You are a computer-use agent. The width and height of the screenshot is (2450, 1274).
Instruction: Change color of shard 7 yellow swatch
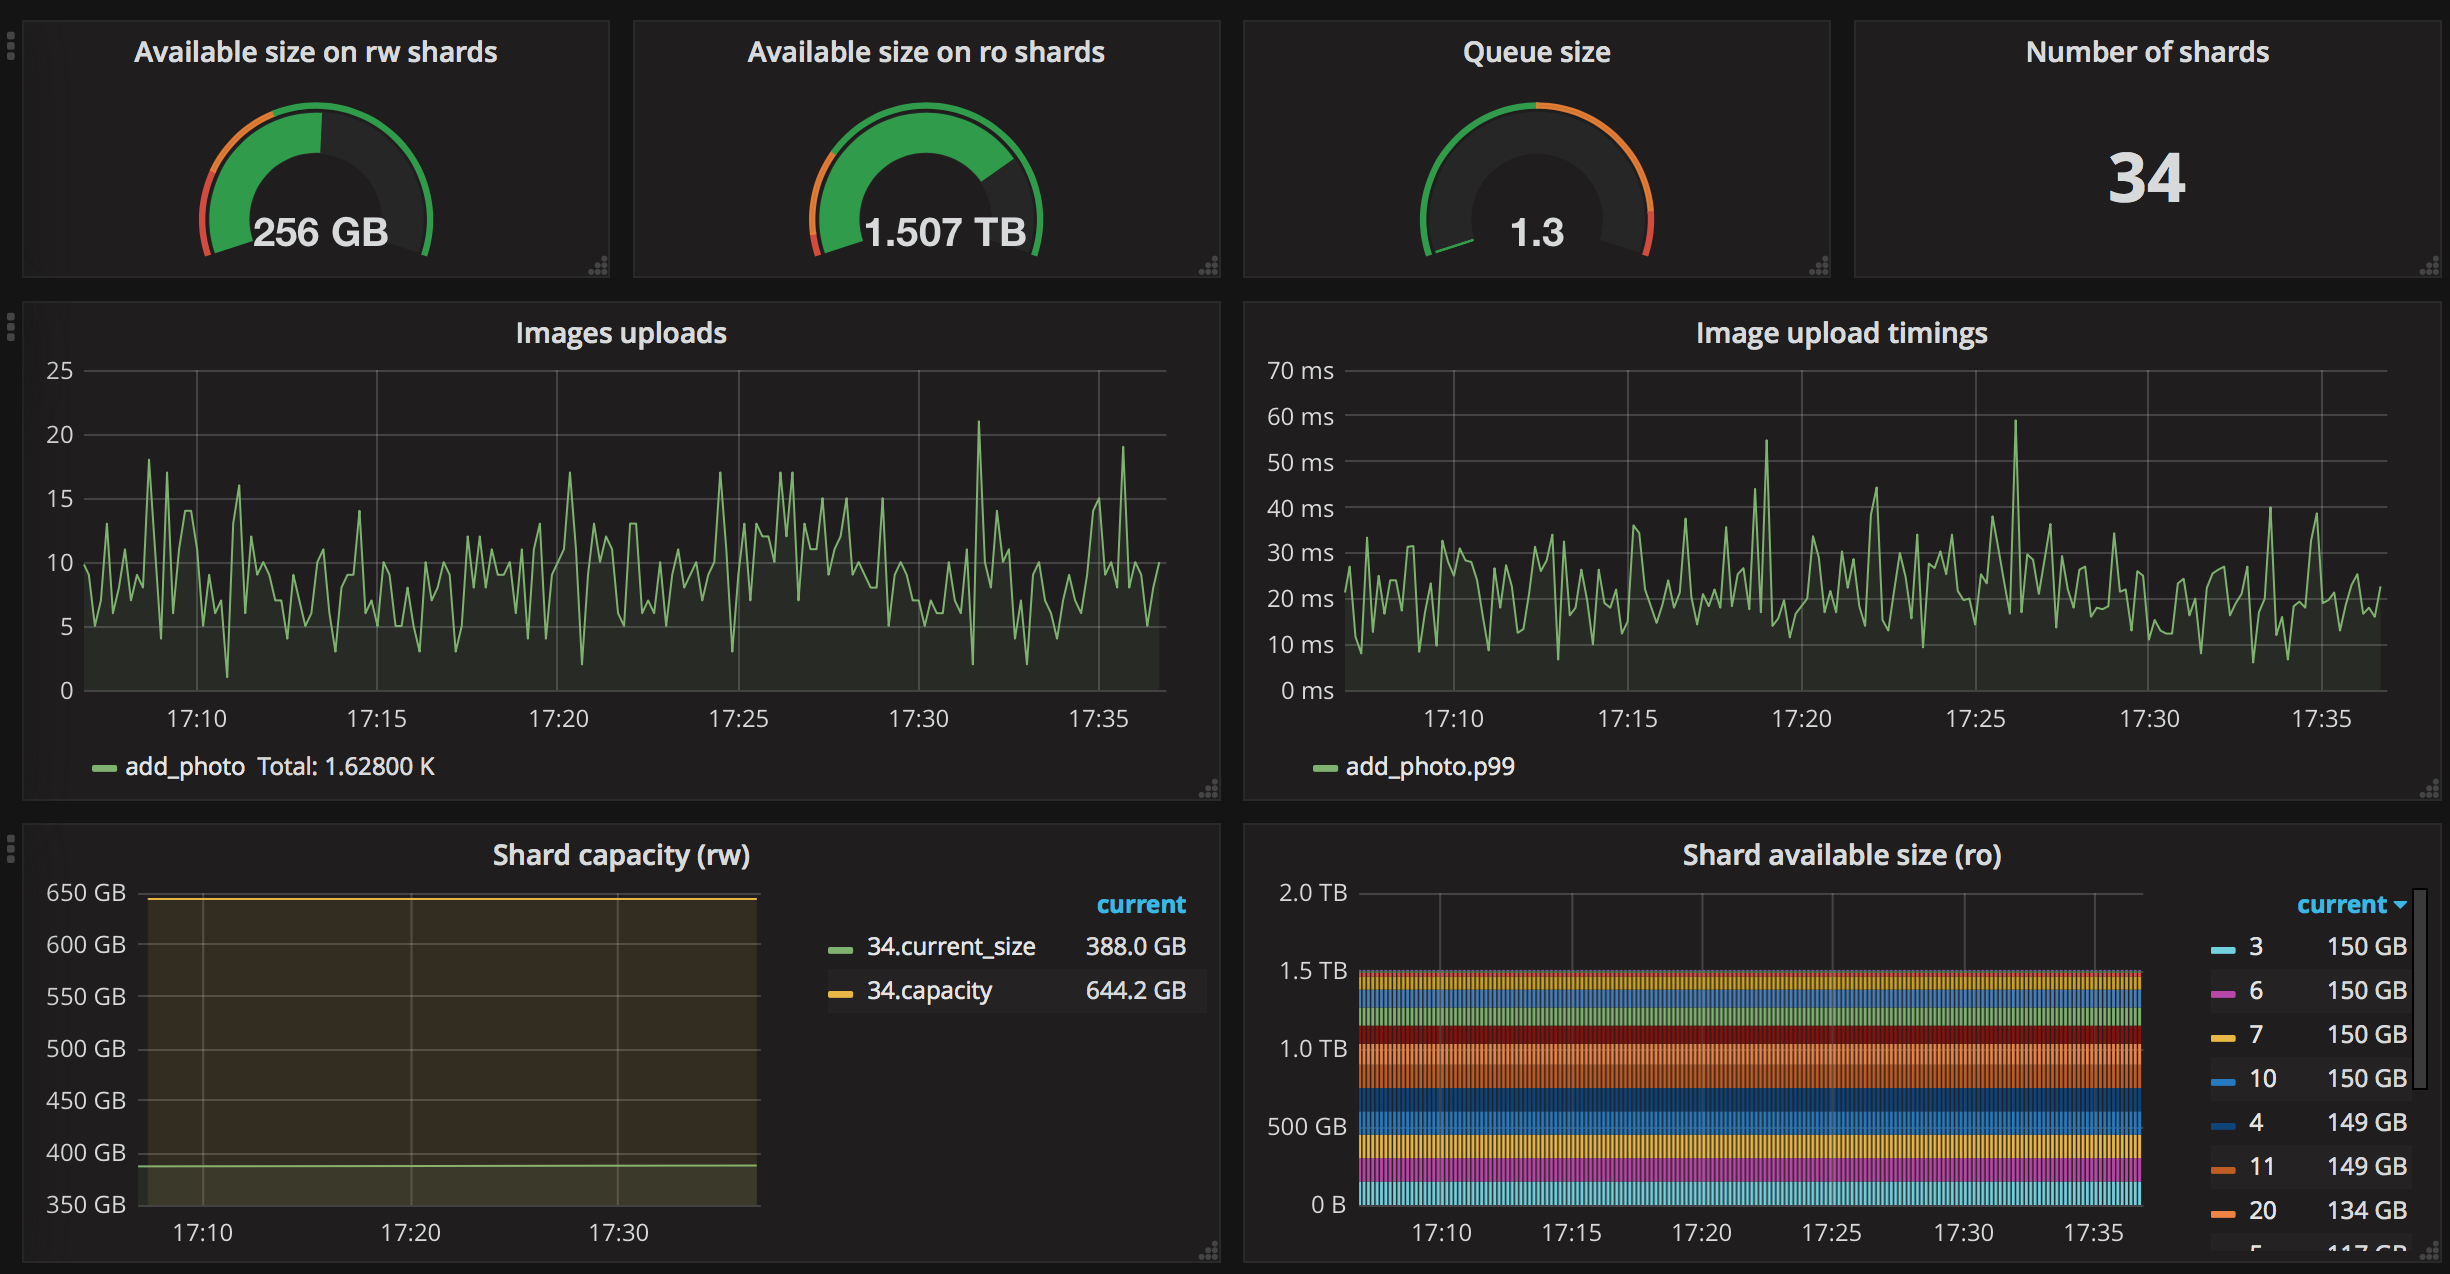pos(2223,1038)
